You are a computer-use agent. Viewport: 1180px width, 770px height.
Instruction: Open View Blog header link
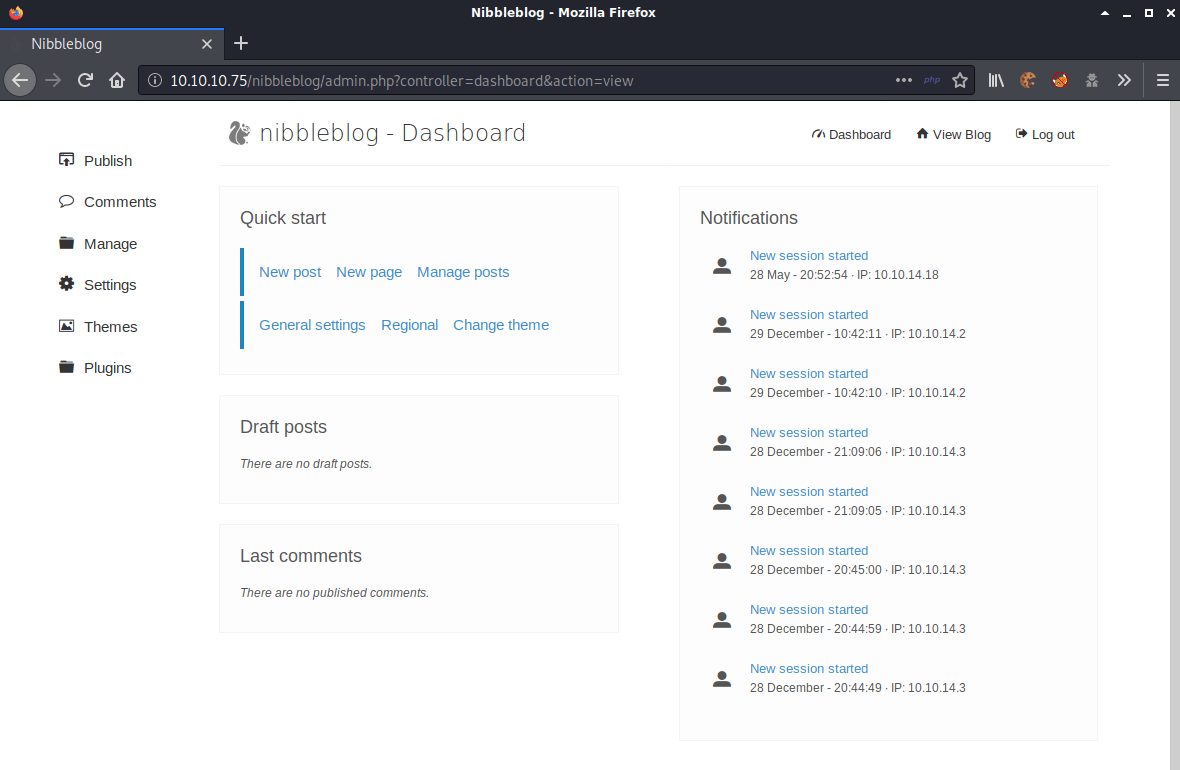pos(953,135)
